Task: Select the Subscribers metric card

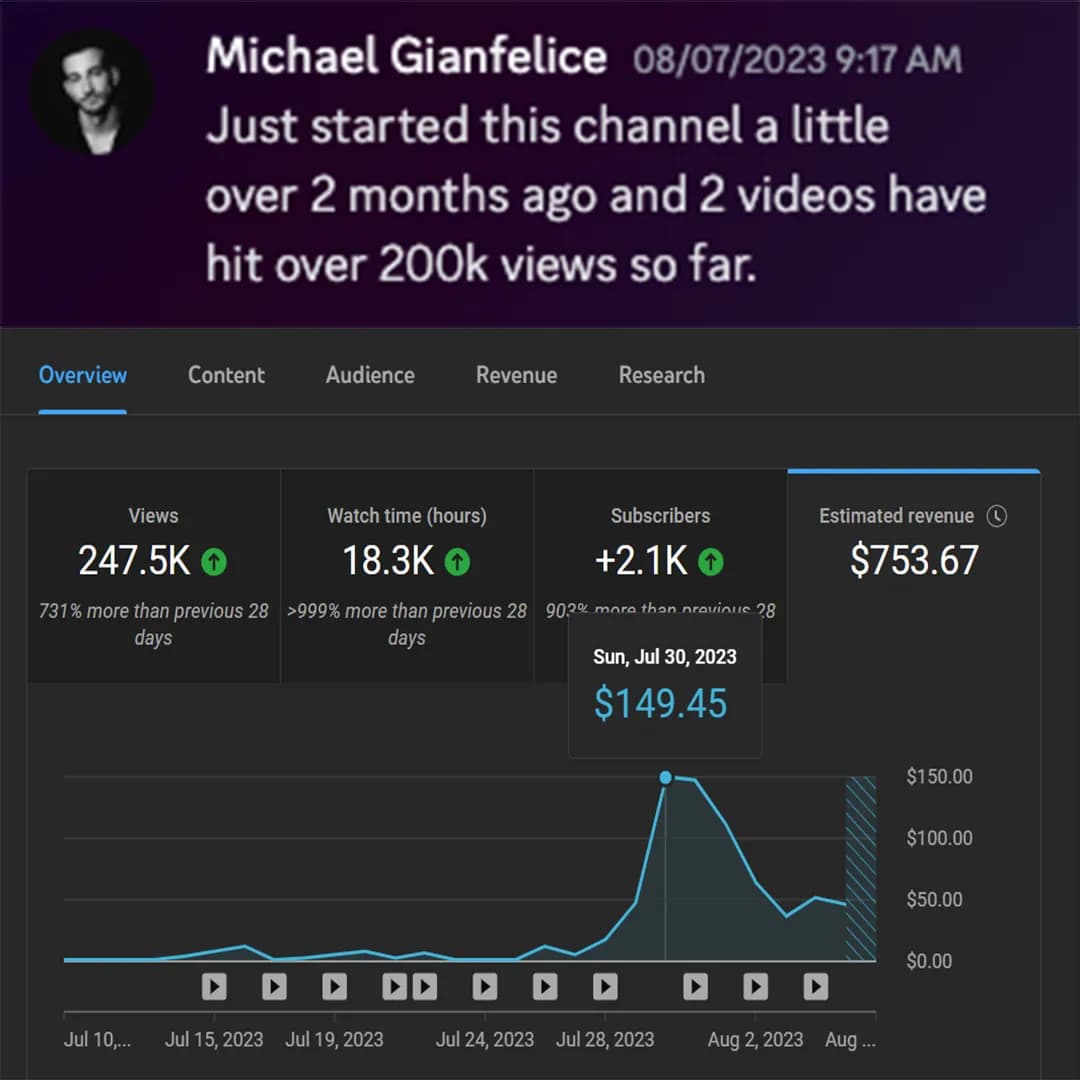Action: click(661, 576)
